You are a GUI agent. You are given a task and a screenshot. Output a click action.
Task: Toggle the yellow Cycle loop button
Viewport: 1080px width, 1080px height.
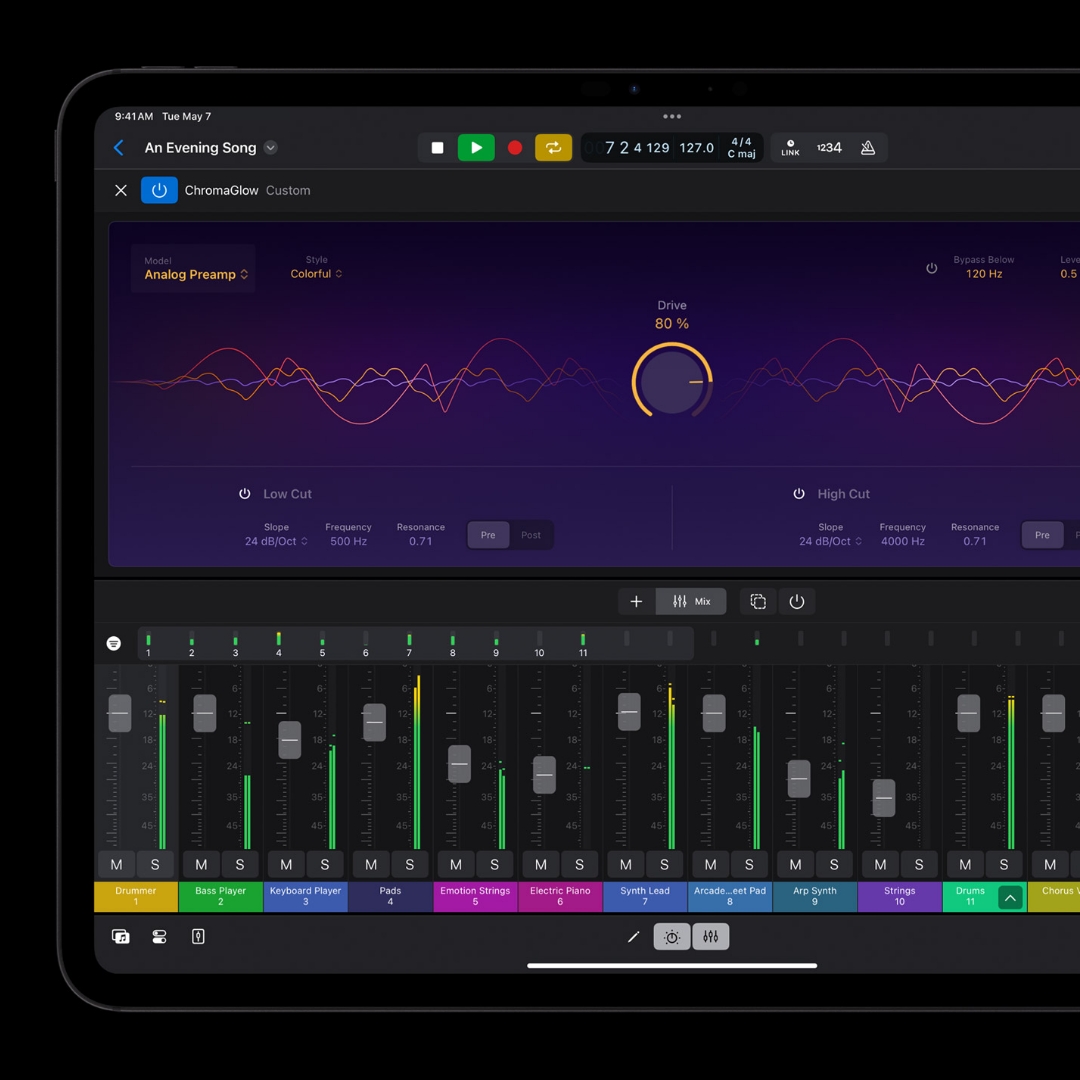pos(553,148)
